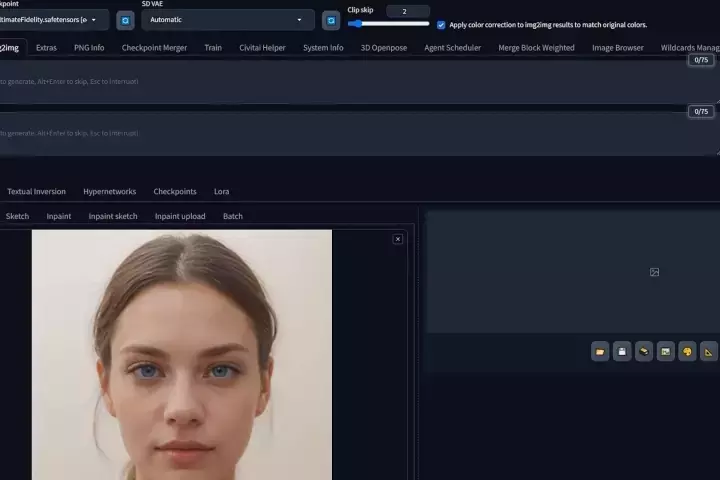The height and width of the screenshot is (480, 720).
Task: Click the uploaded portrait image
Action: point(182,355)
